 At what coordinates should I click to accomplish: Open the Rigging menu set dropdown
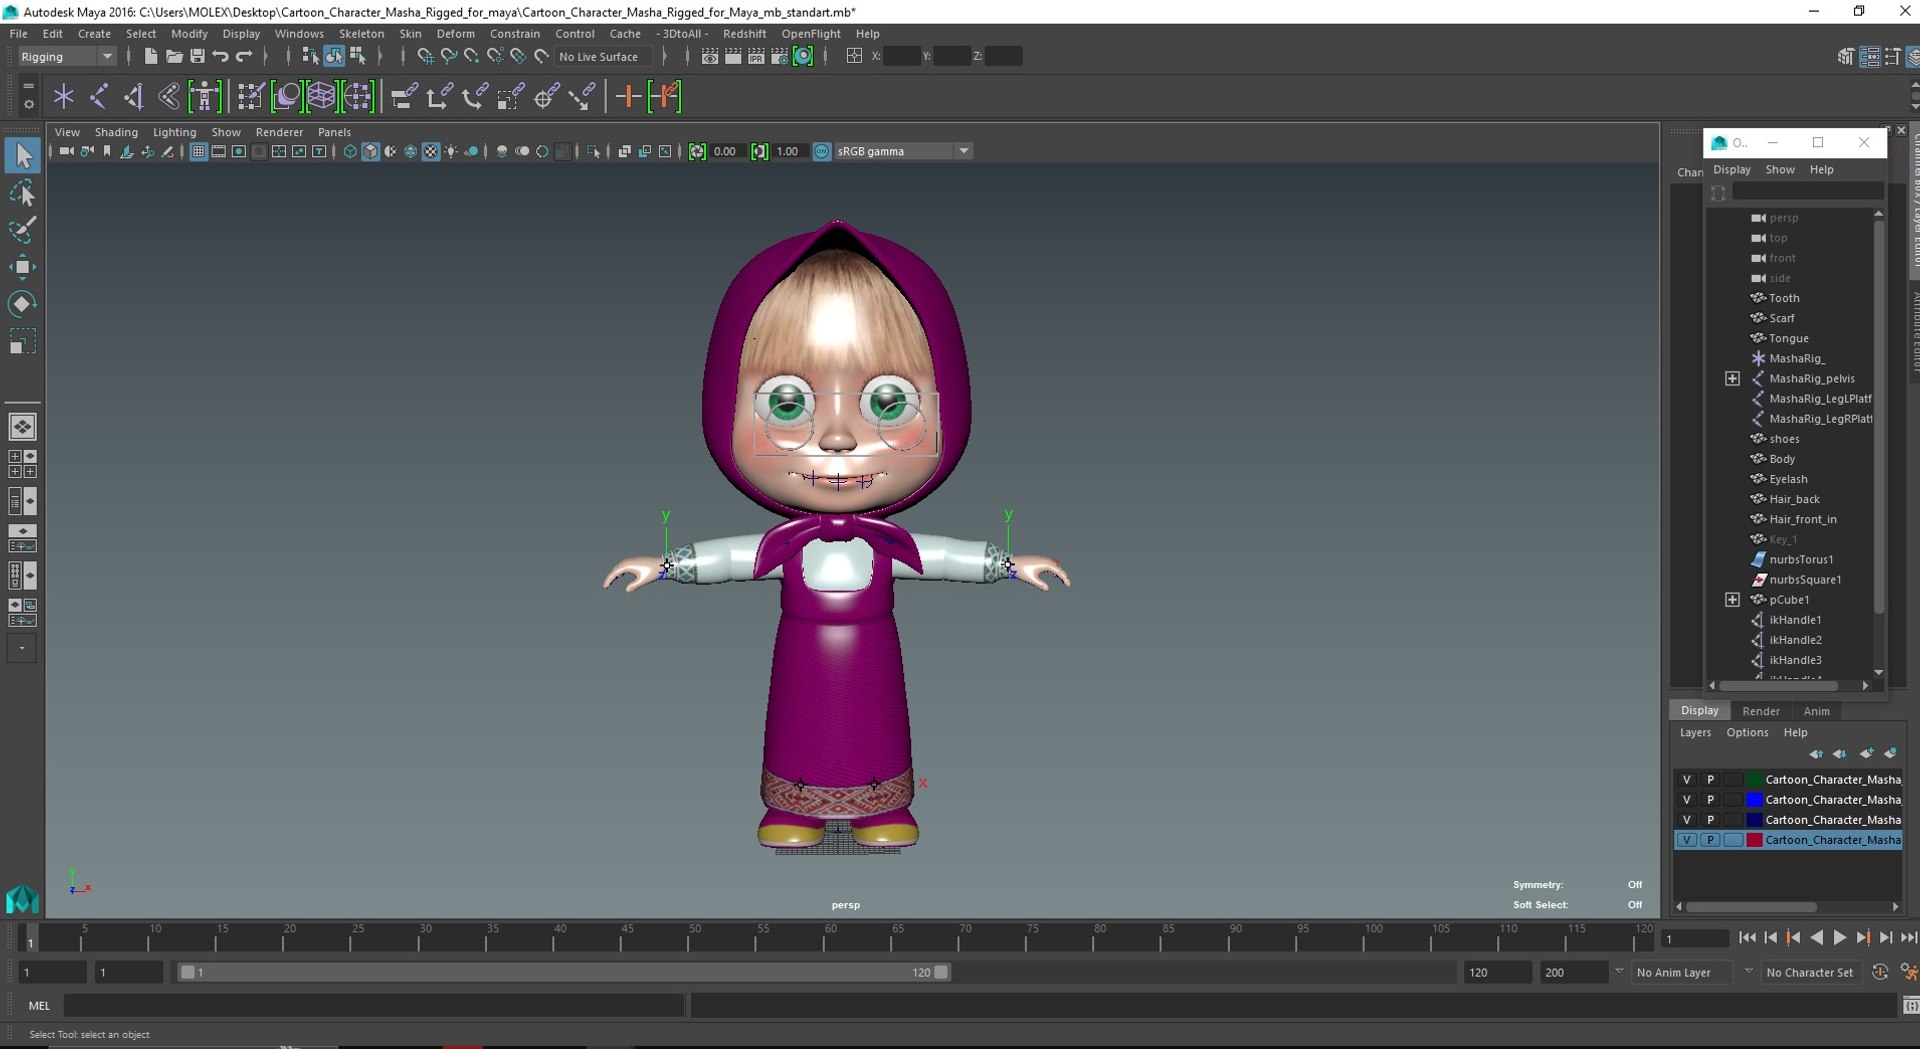(x=66, y=56)
